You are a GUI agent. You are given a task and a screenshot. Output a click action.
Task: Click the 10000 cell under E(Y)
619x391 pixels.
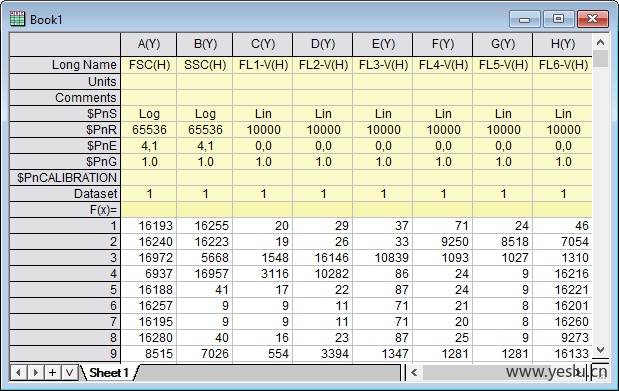click(x=383, y=130)
